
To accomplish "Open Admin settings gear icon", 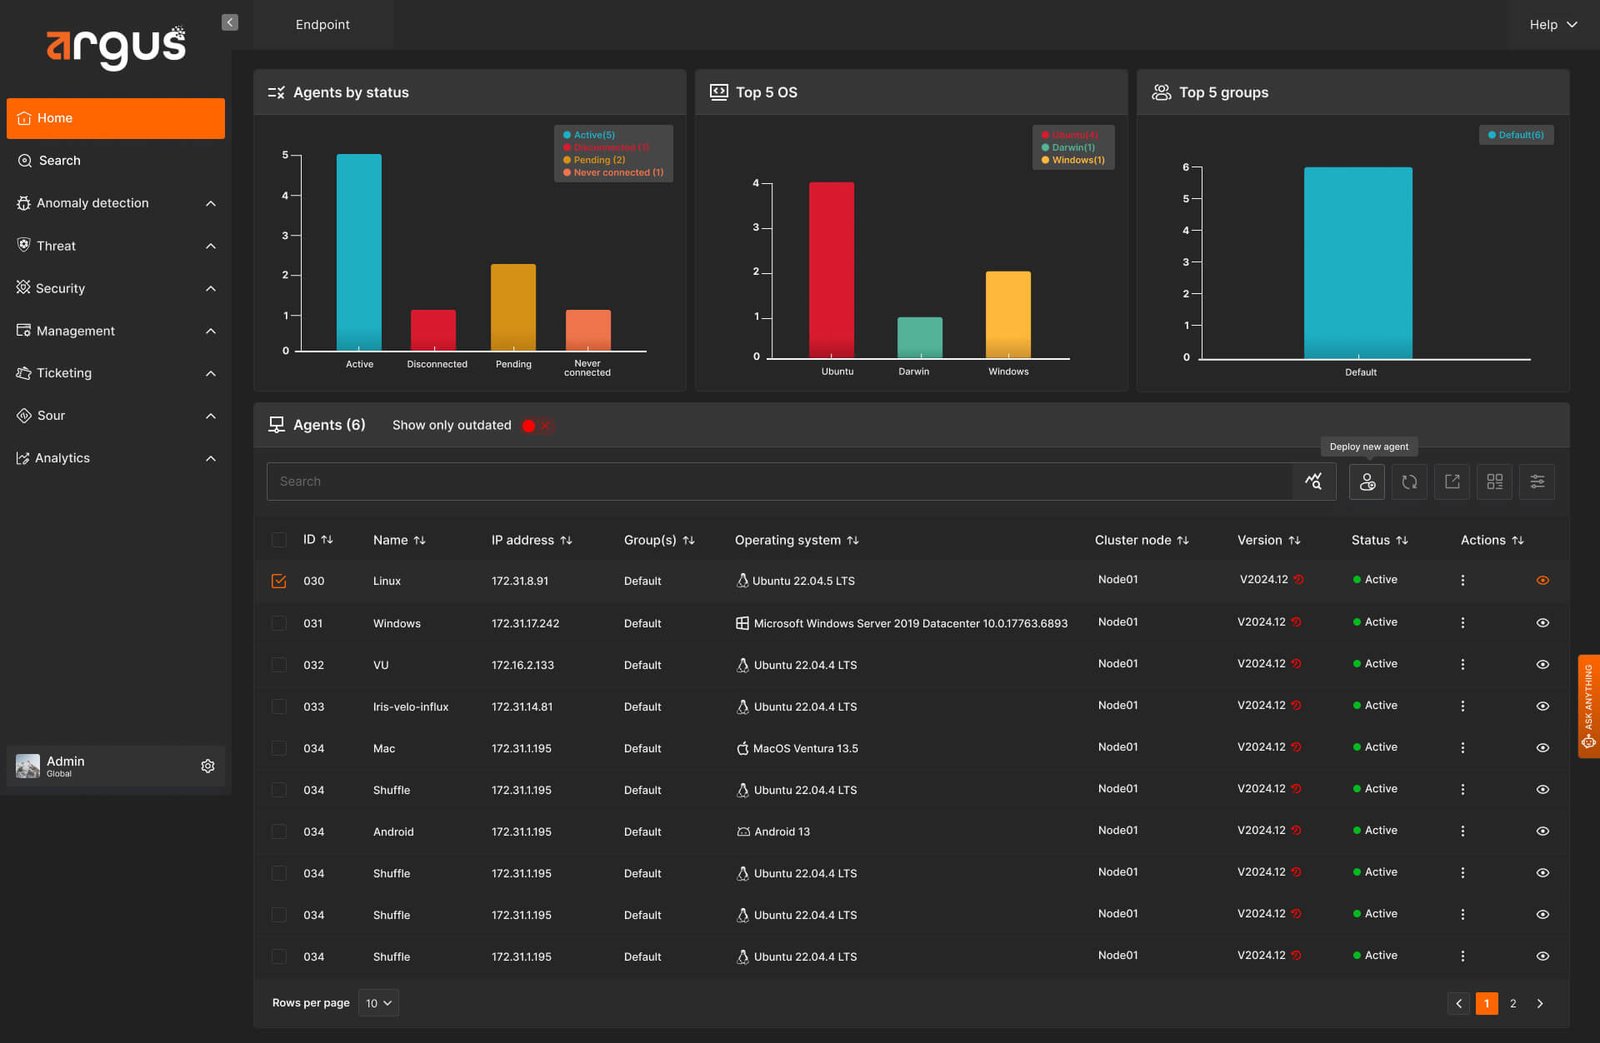I will [208, 766].
